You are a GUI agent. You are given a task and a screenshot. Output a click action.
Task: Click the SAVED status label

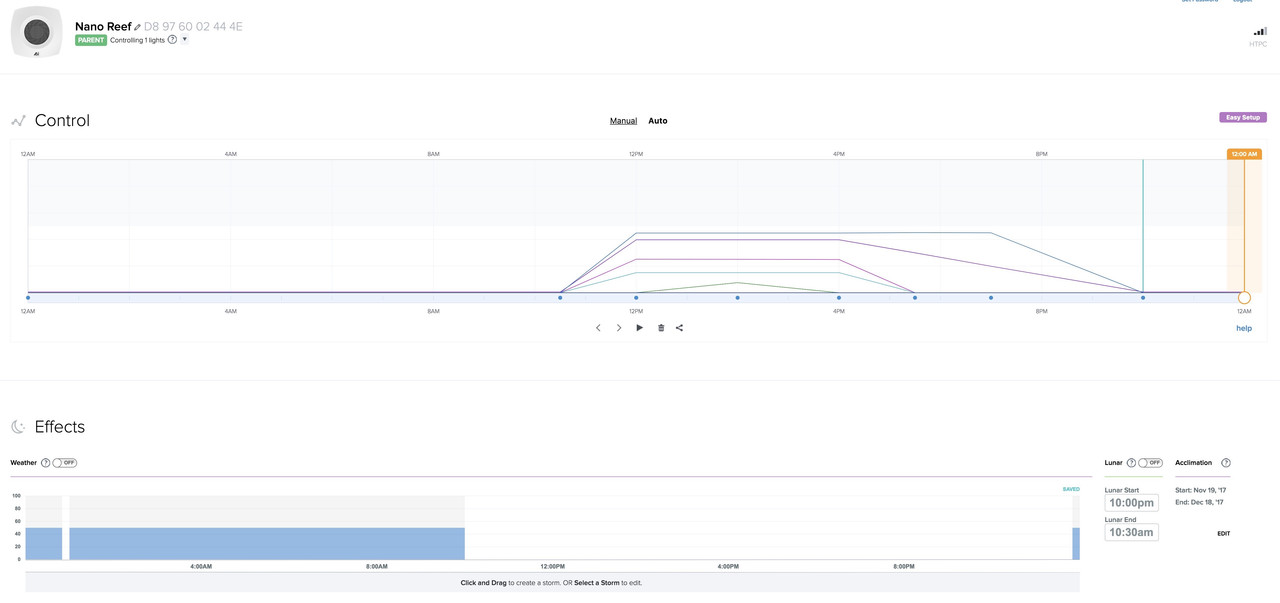[x=1071, y=489]
